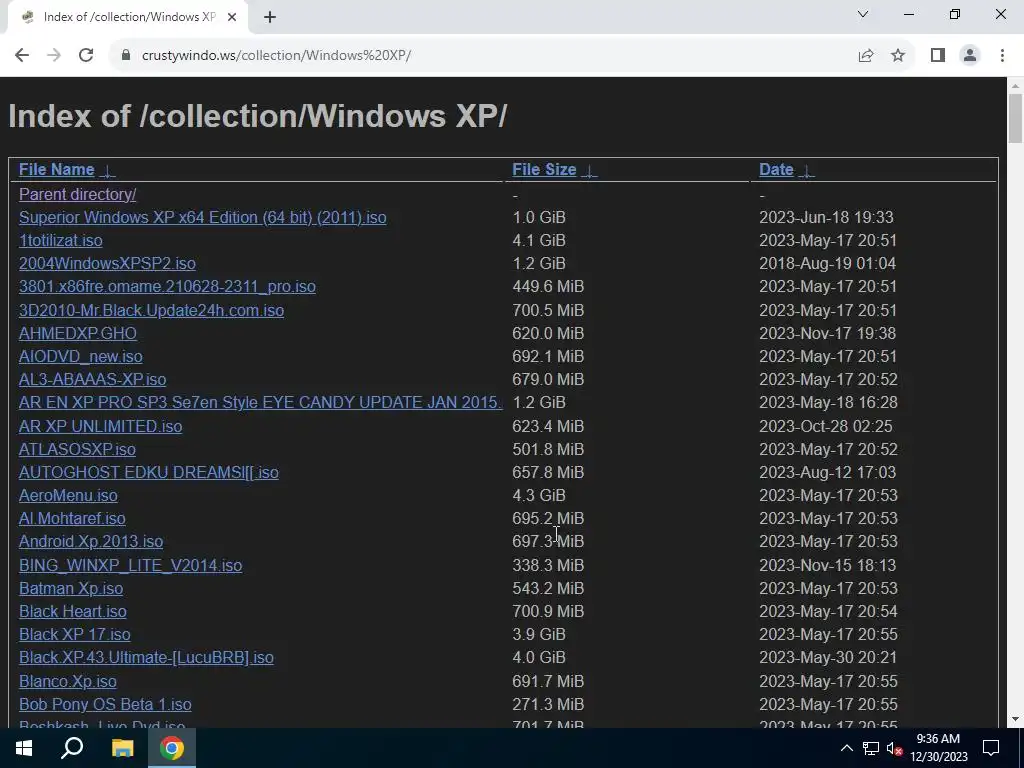Click the 2018-Aug-19 01:04 date text

click(x=827, y=263)
